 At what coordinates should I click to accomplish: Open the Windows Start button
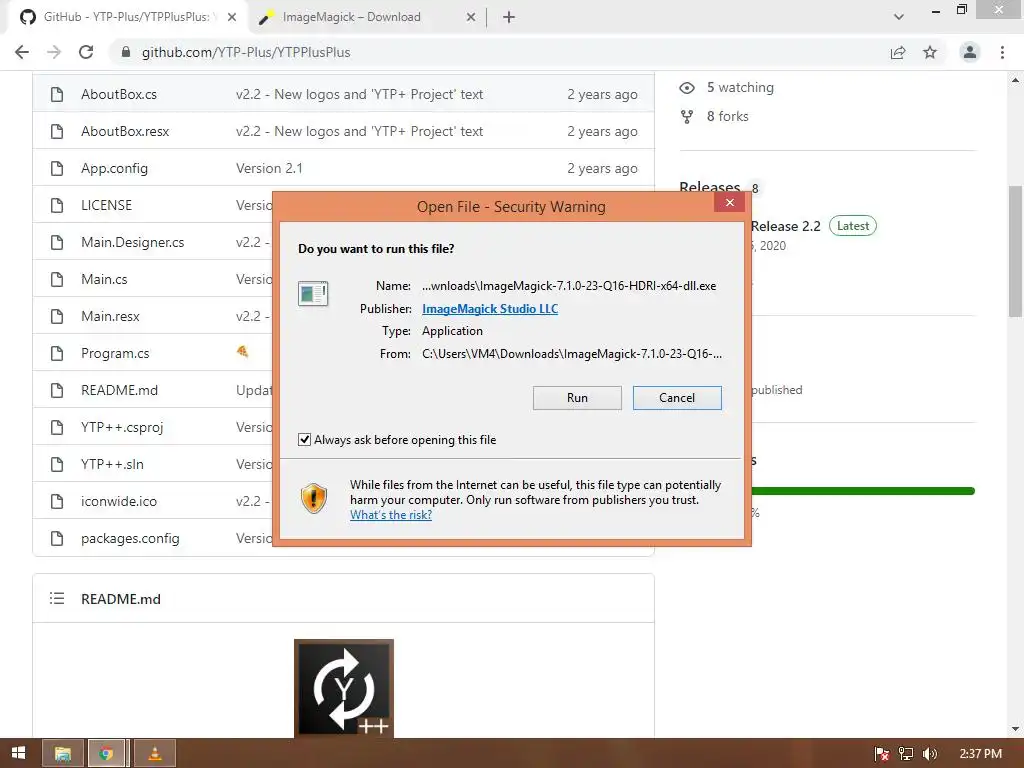[x=18, y=753]
